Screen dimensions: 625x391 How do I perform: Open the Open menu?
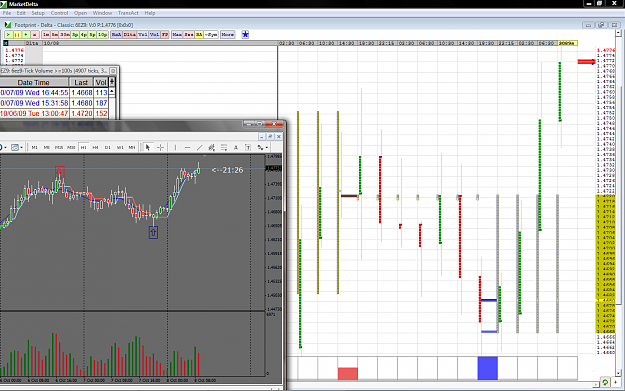pos(81,13)
